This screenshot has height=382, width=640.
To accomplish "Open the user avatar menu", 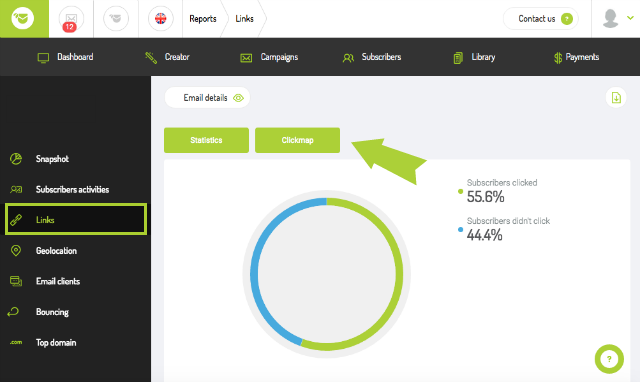I will point(611,19).
